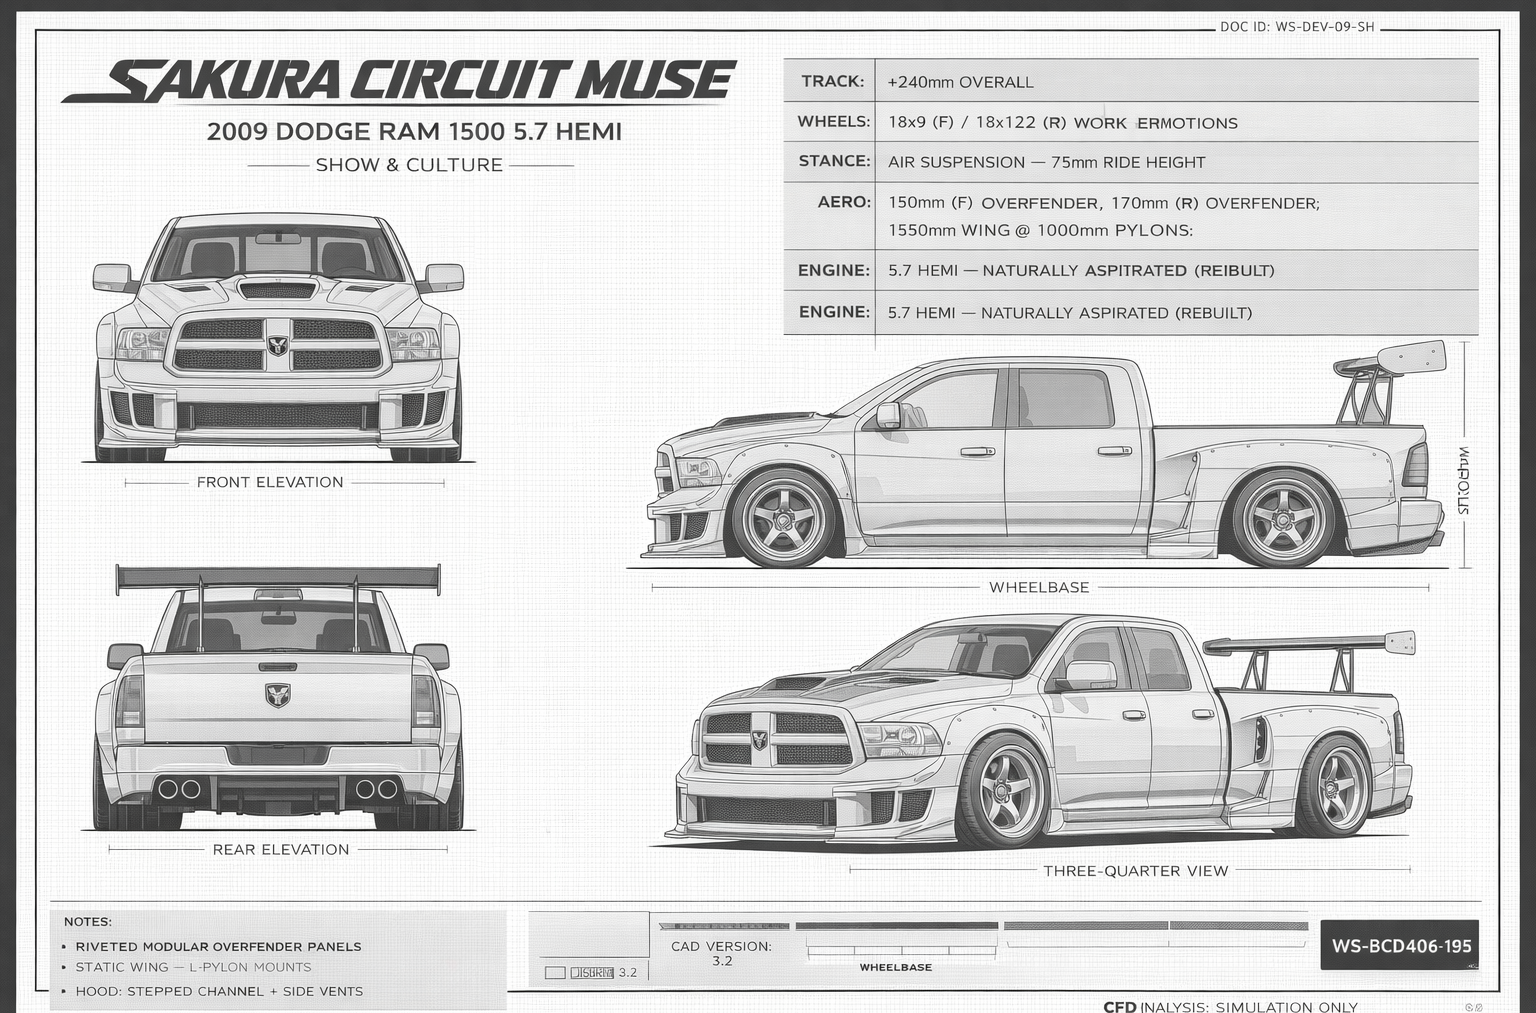Viewport: 1536px width, 1013px height.
Task: Click the rear elevation truck drawing
Action: 278,698
